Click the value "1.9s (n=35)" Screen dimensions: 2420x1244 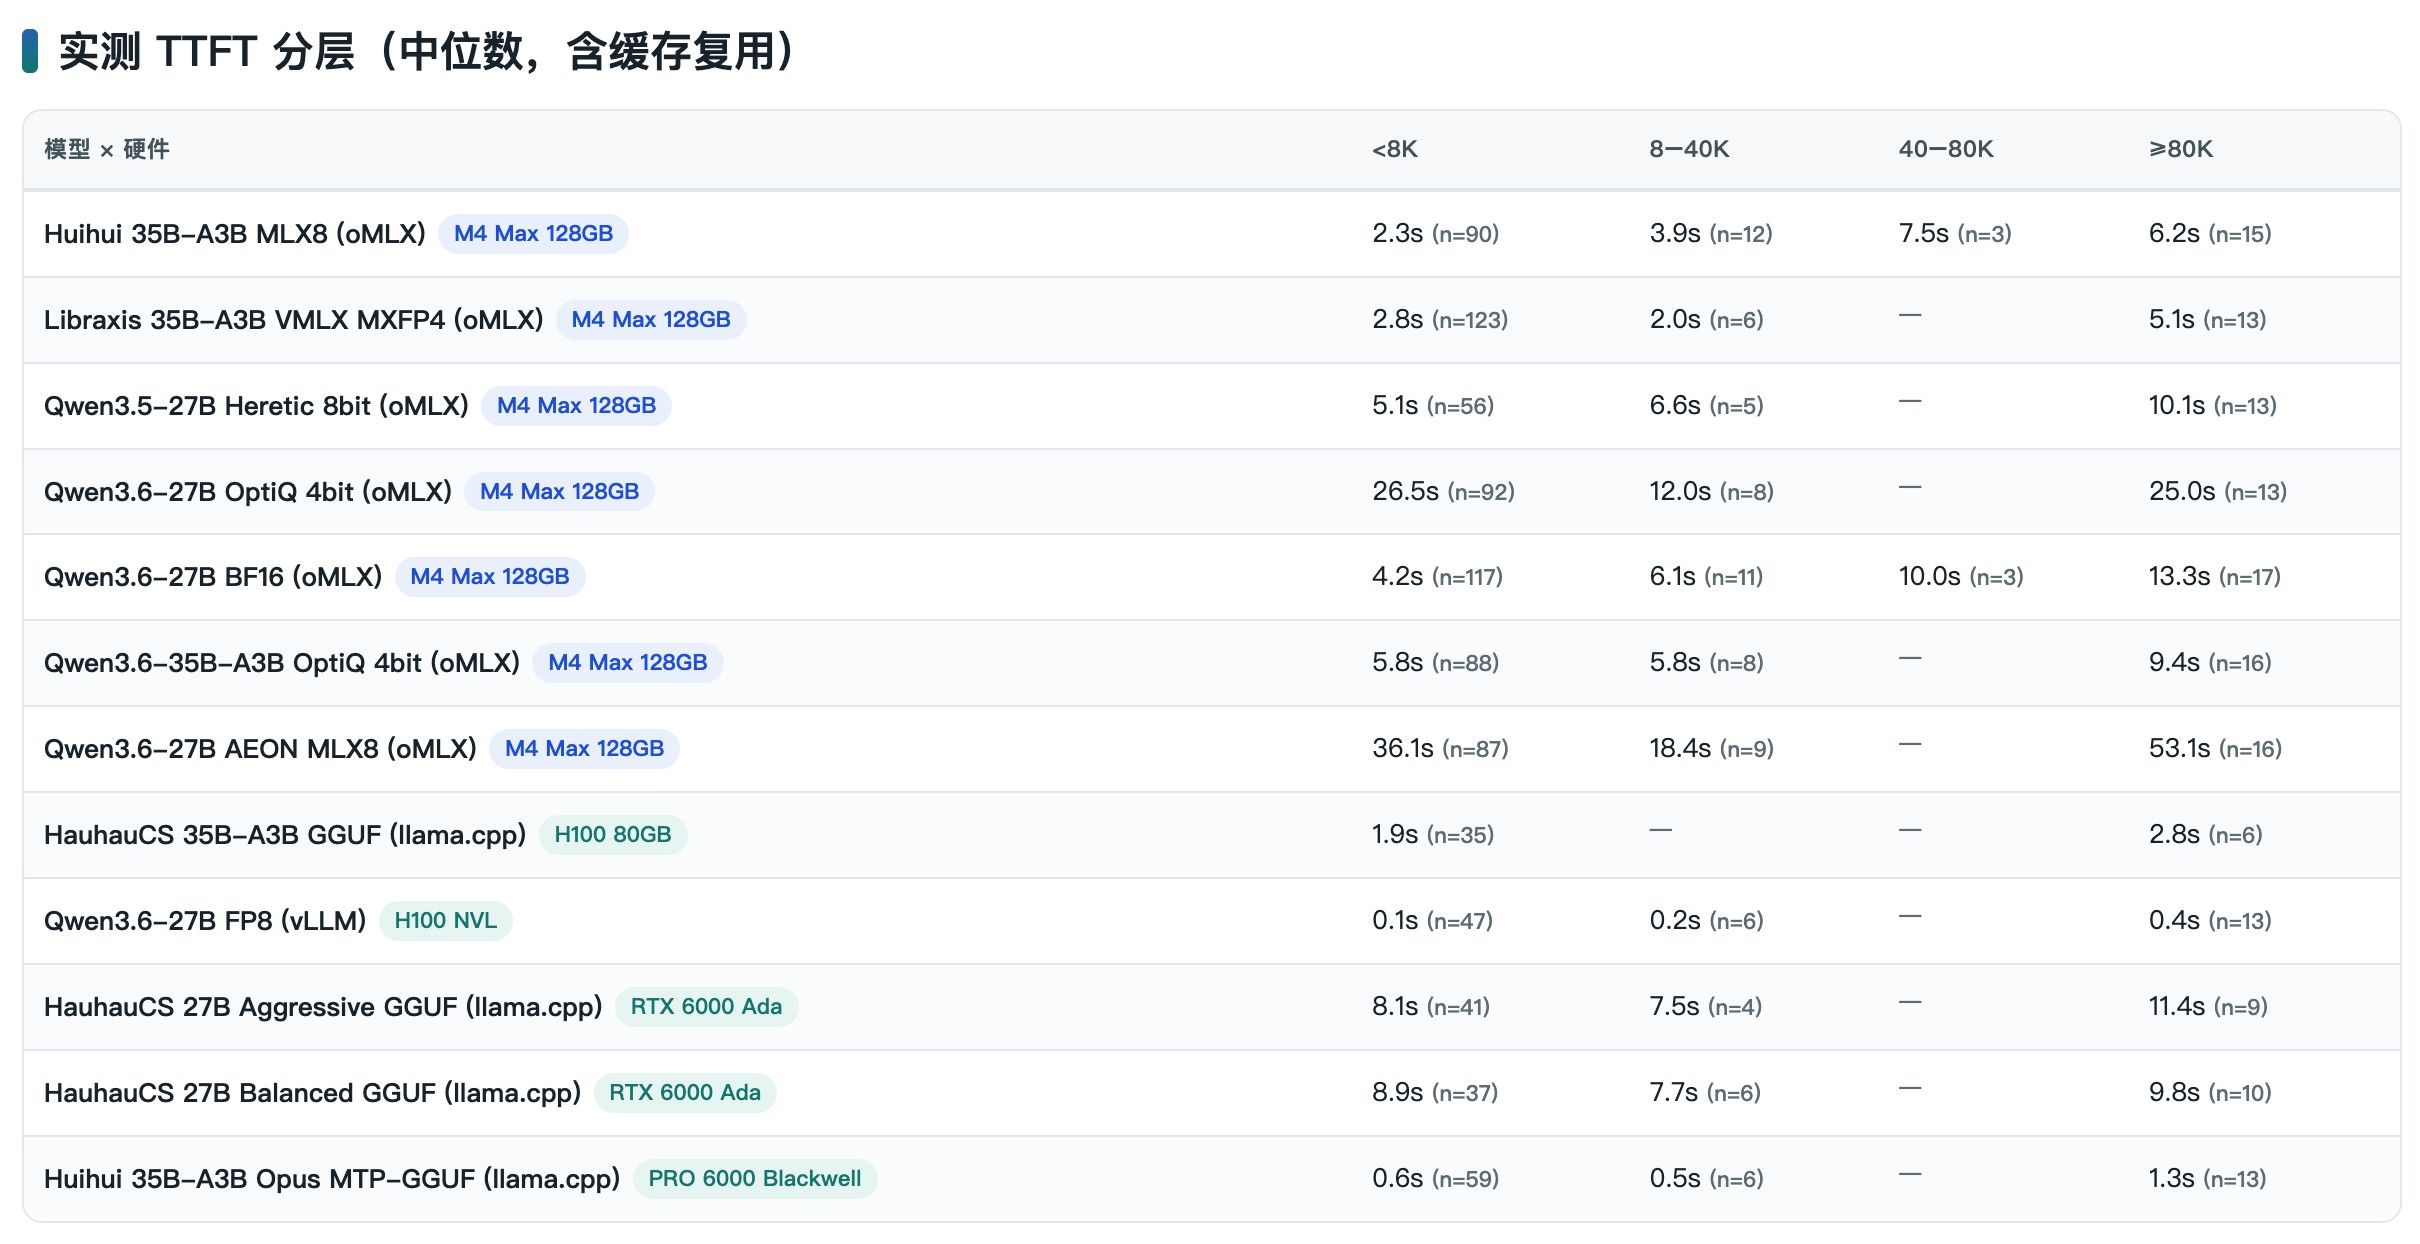(x=1433, y=835)
